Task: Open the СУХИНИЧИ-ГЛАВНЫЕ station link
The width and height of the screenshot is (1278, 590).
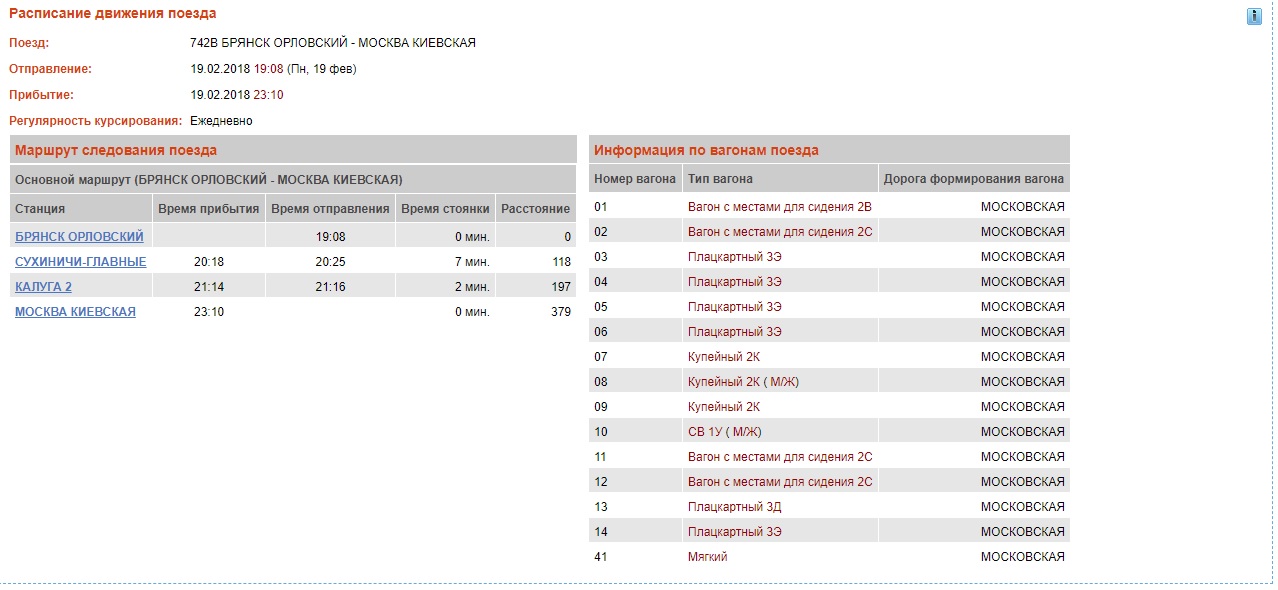Action: [x=80, y=262]
